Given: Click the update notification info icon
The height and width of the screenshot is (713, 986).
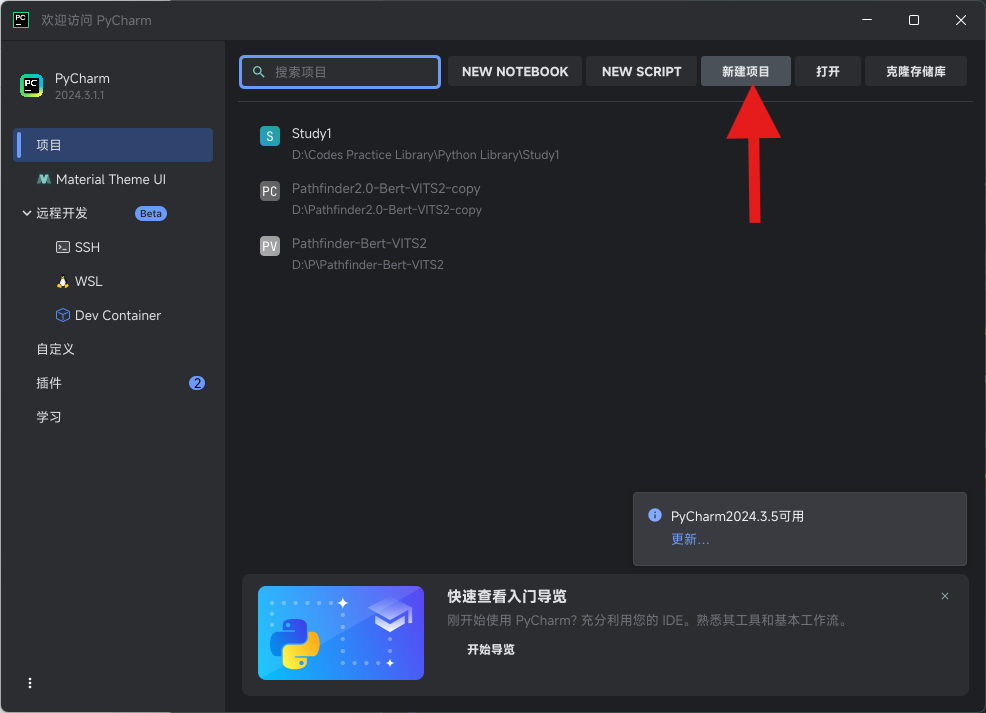Looking at the screenshot, I should coord(655,516).
